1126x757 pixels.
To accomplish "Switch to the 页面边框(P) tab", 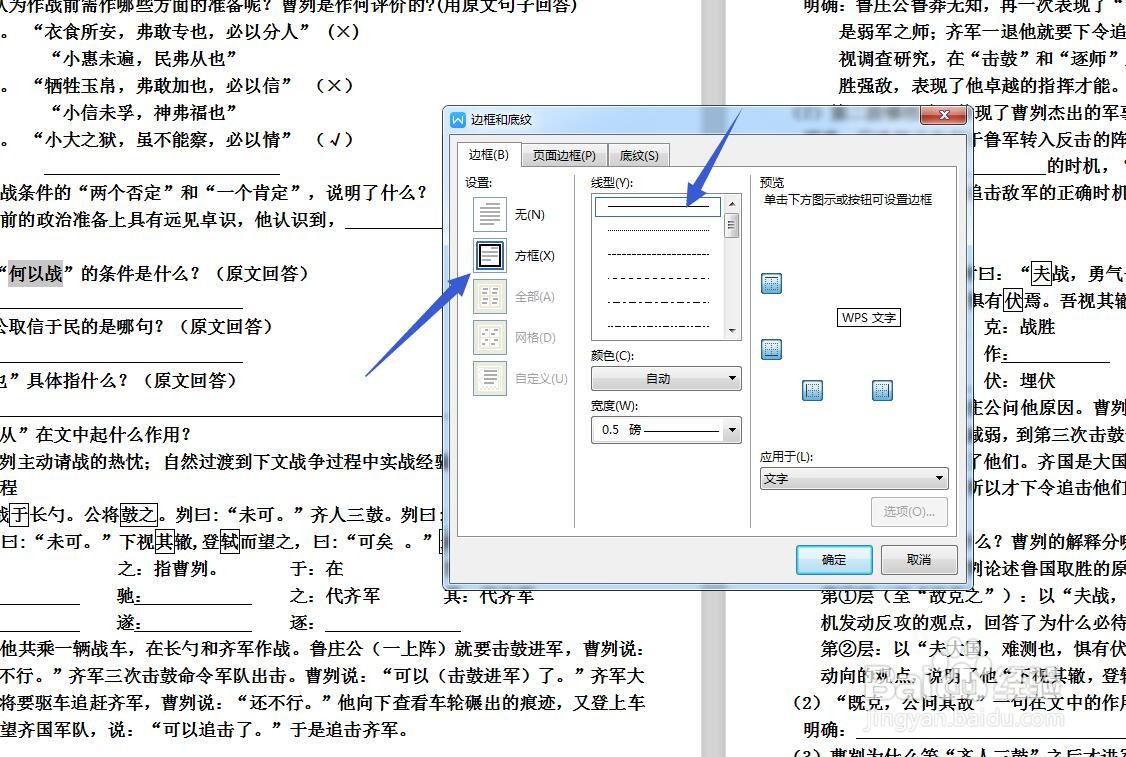I will pos(562,155).
